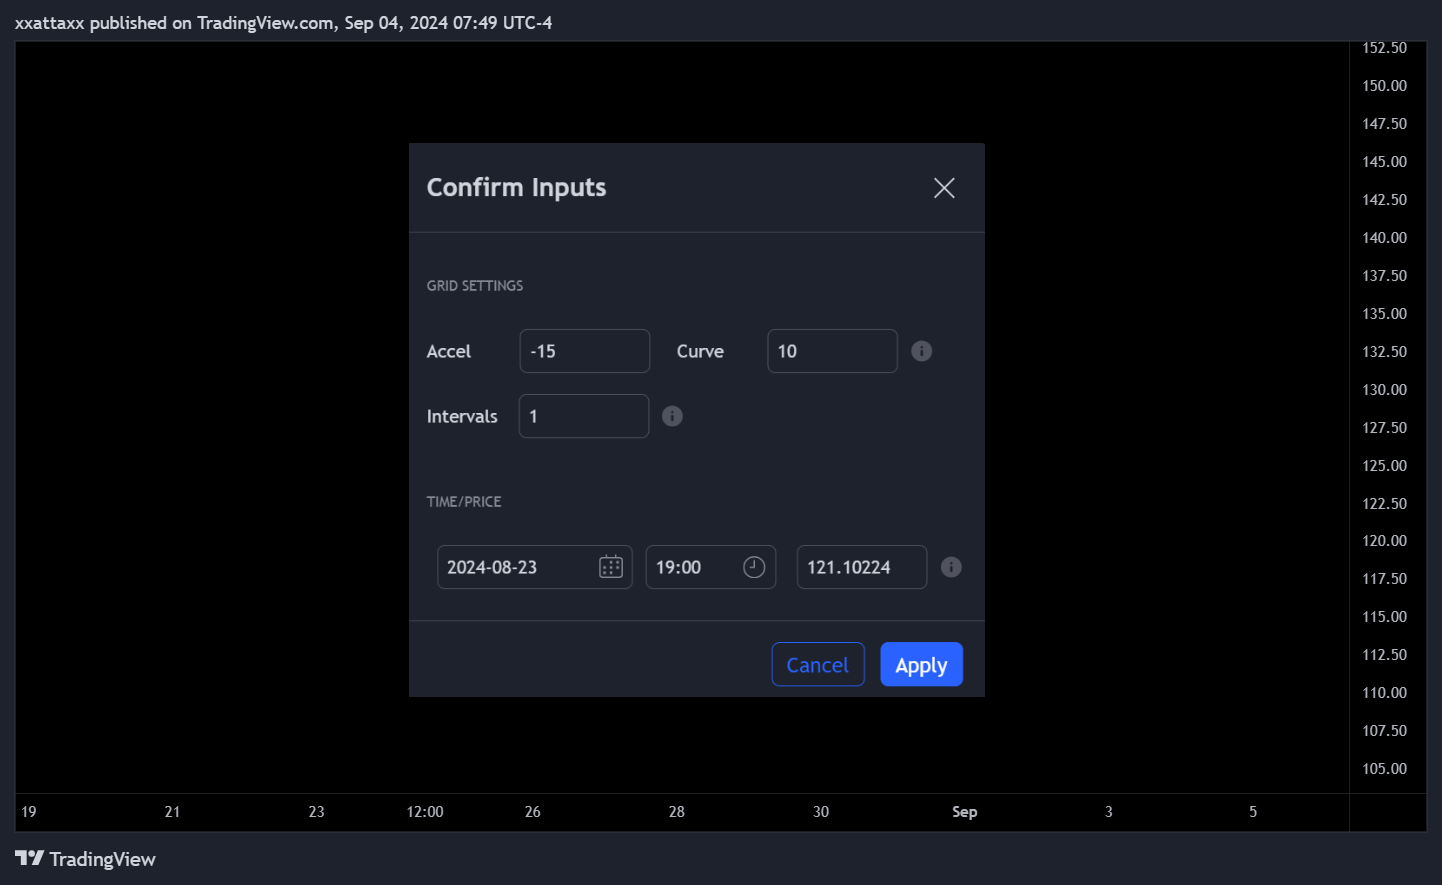Click the 19:00 time field
The image size is (1442, 885).
point(711,567)
